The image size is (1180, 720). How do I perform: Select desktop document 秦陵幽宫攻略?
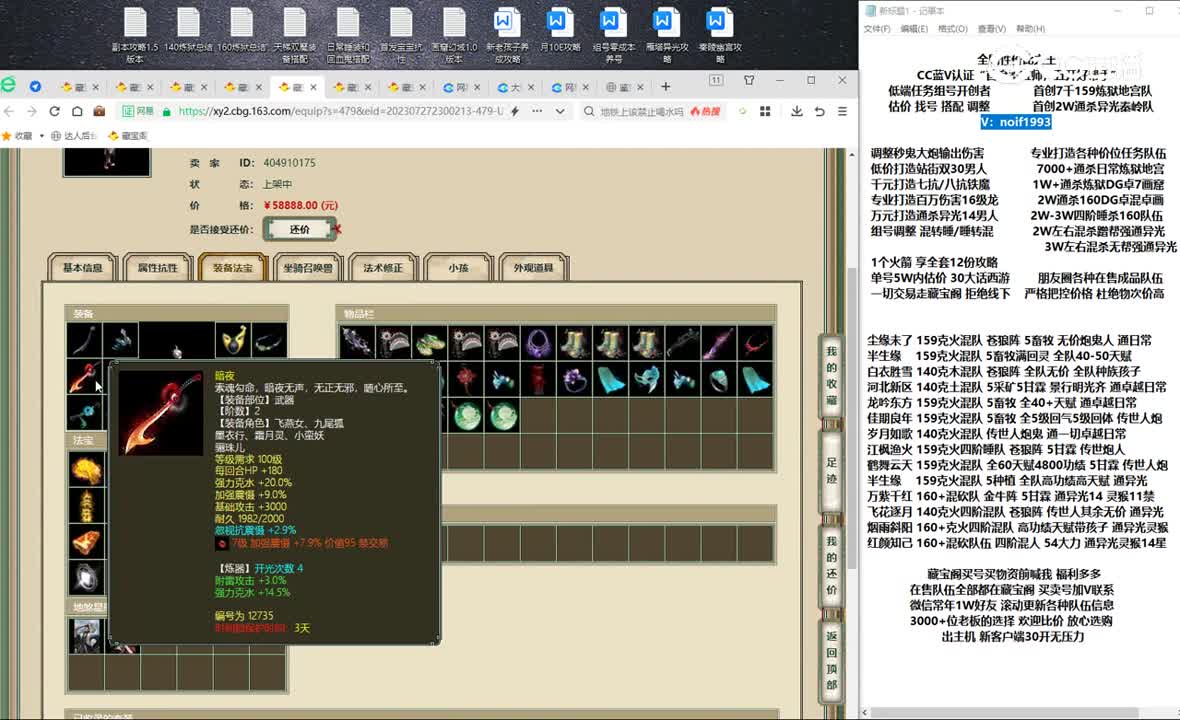(x=719, y=35)
